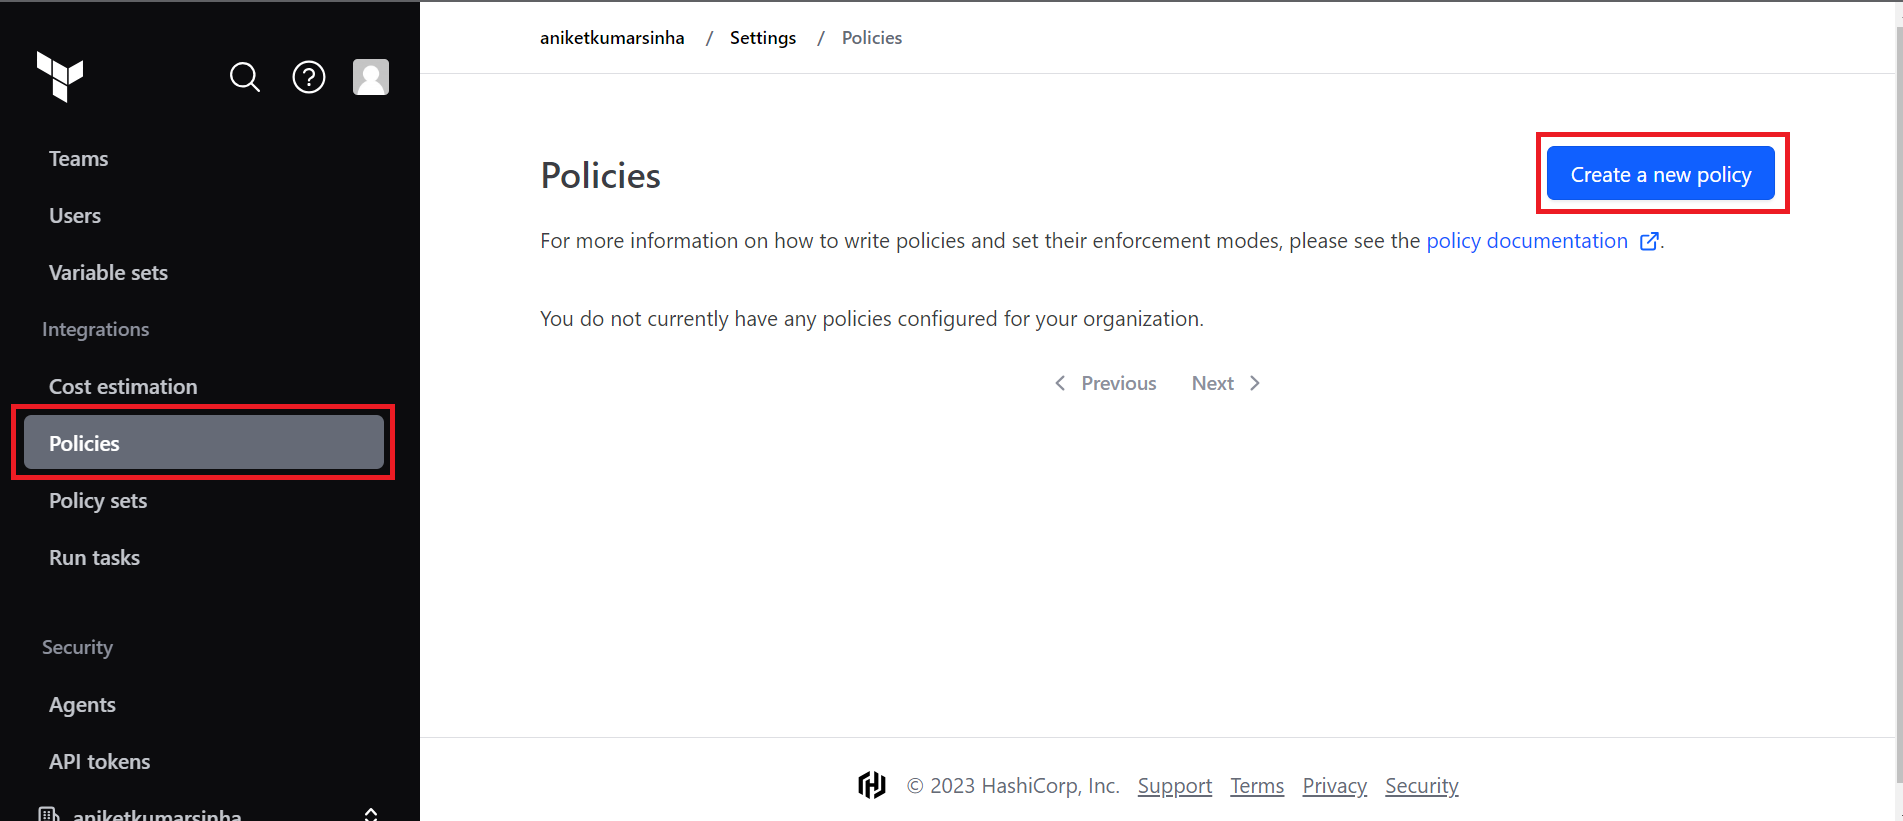Screen dimensions: 1903x821
Task: Click the Terraform logo icon
Action: [x=60, y=76]
